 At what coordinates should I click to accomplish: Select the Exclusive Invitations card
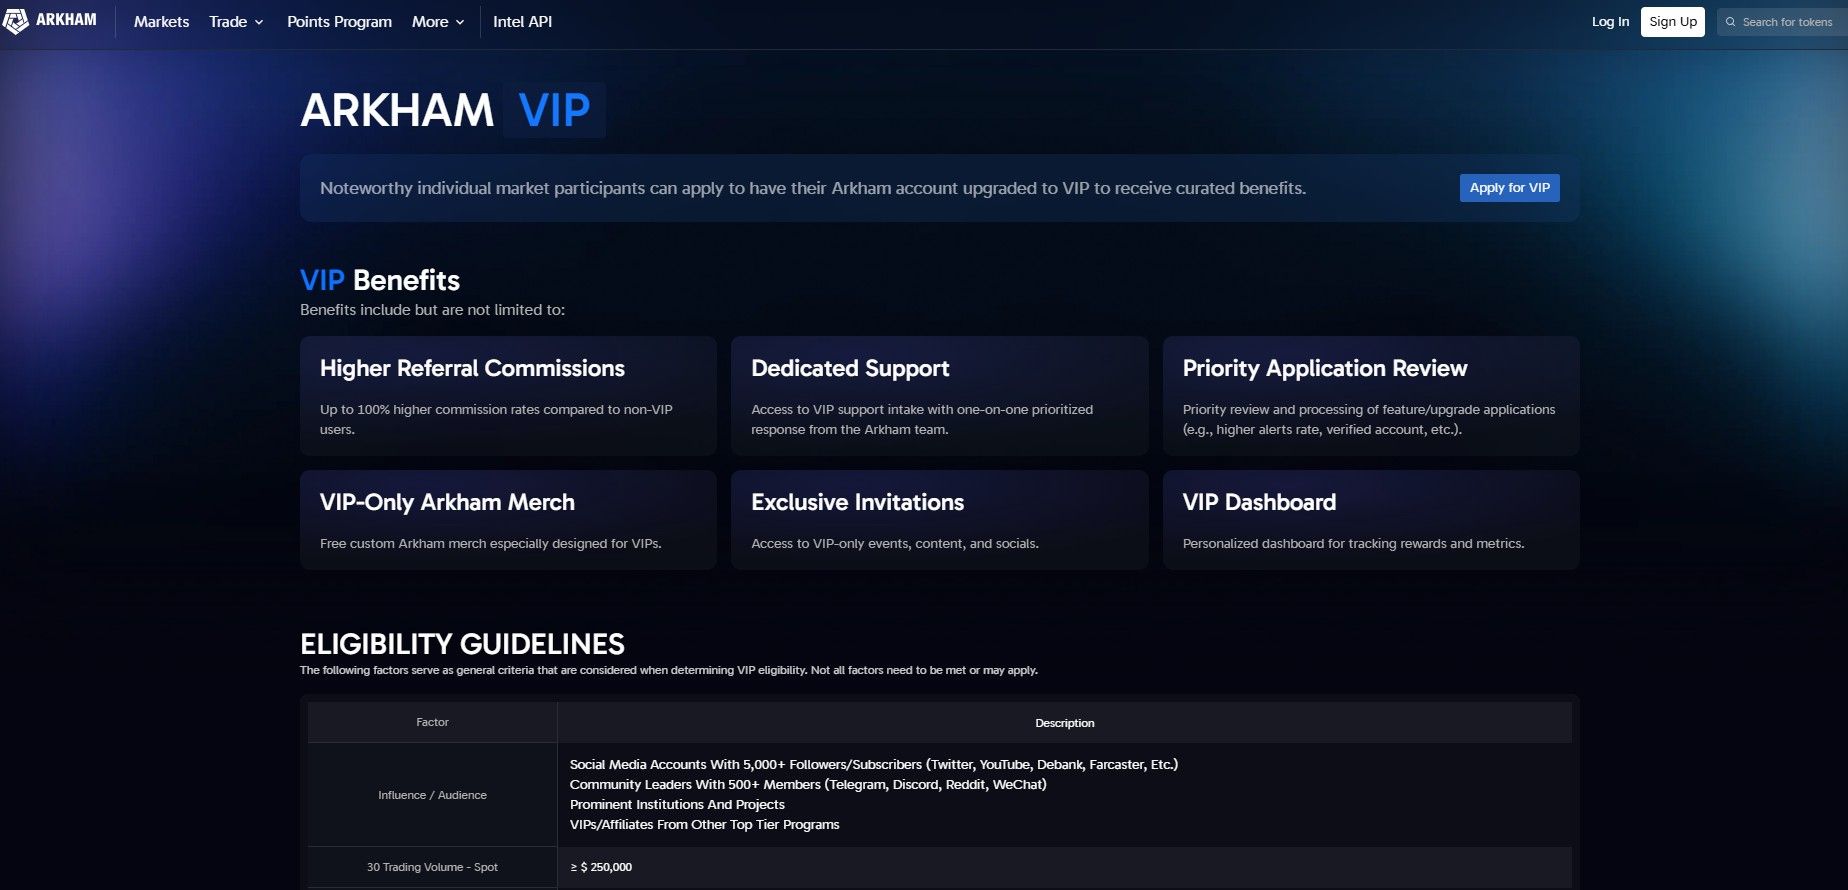point(939,520)
